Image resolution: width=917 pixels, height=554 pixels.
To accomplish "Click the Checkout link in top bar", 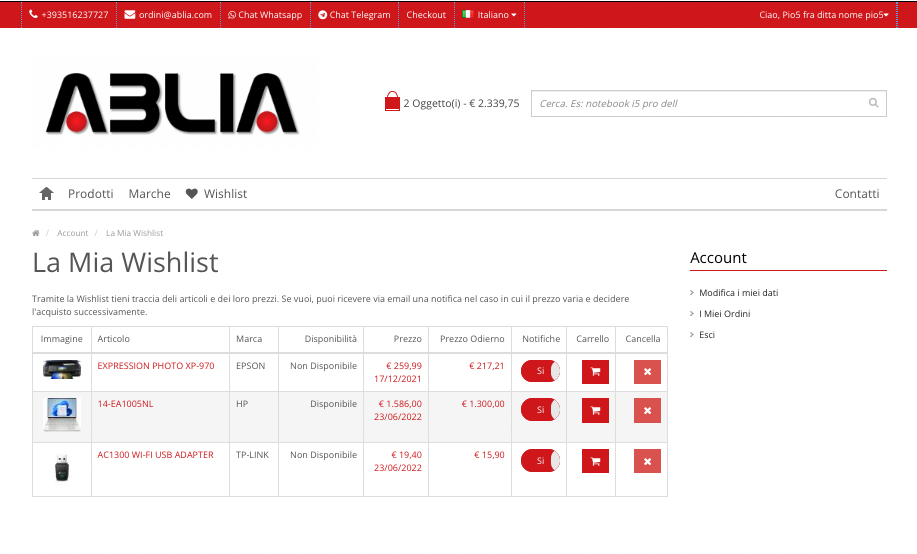I will pyautogui.click(x=426, y=15).
